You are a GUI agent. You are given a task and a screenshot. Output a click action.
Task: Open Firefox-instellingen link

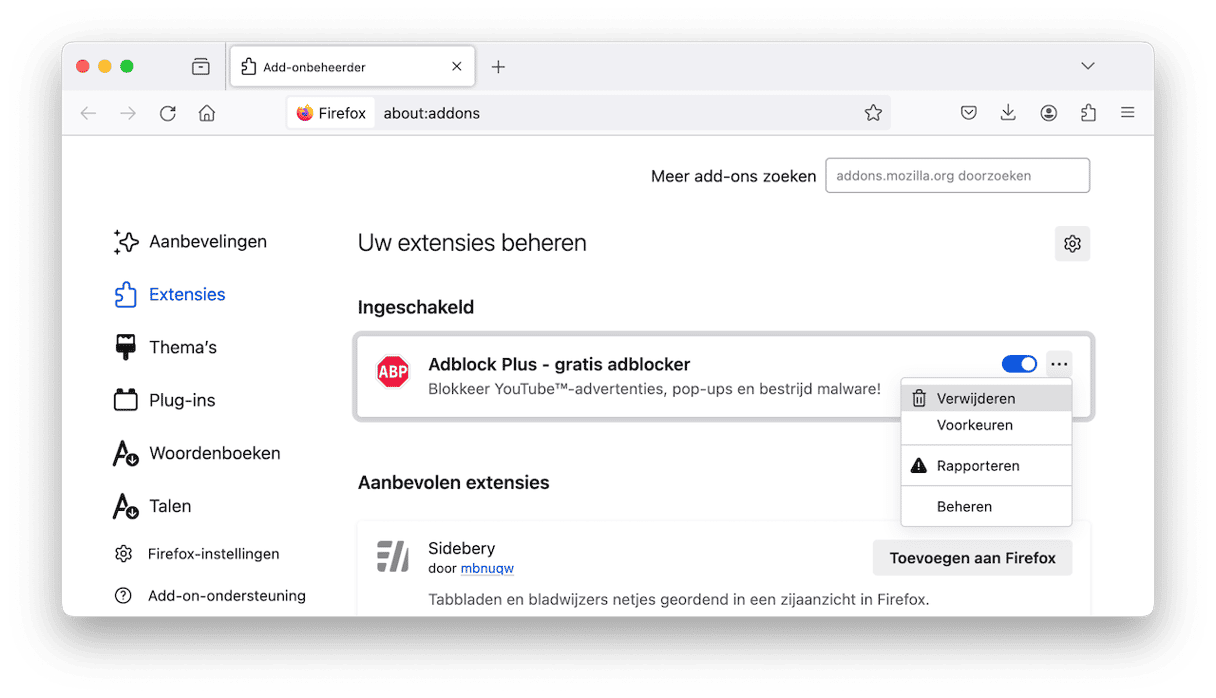click(197, 553)
